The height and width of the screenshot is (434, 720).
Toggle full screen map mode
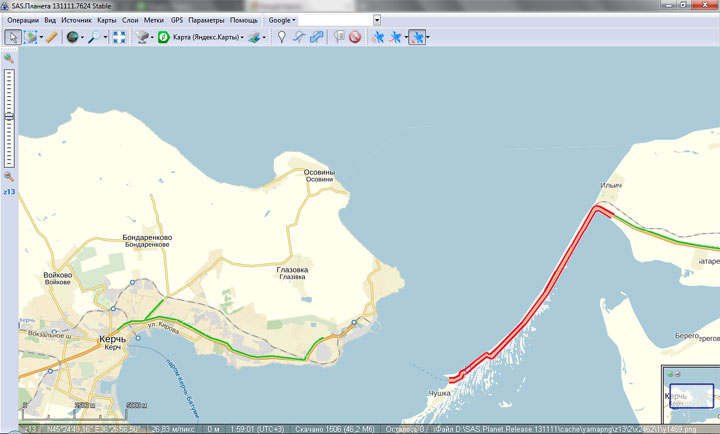119,37
